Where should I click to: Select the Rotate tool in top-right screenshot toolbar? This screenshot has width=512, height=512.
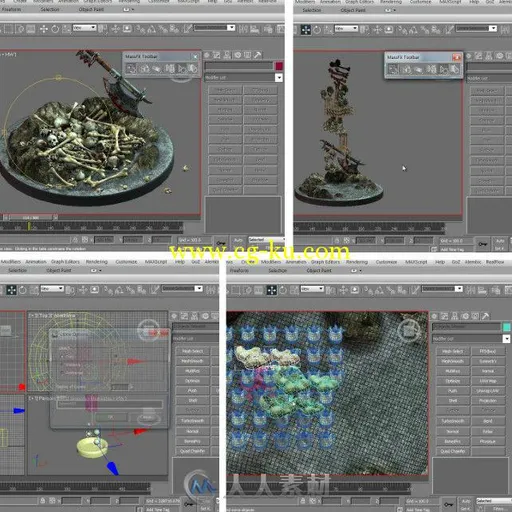317,30
